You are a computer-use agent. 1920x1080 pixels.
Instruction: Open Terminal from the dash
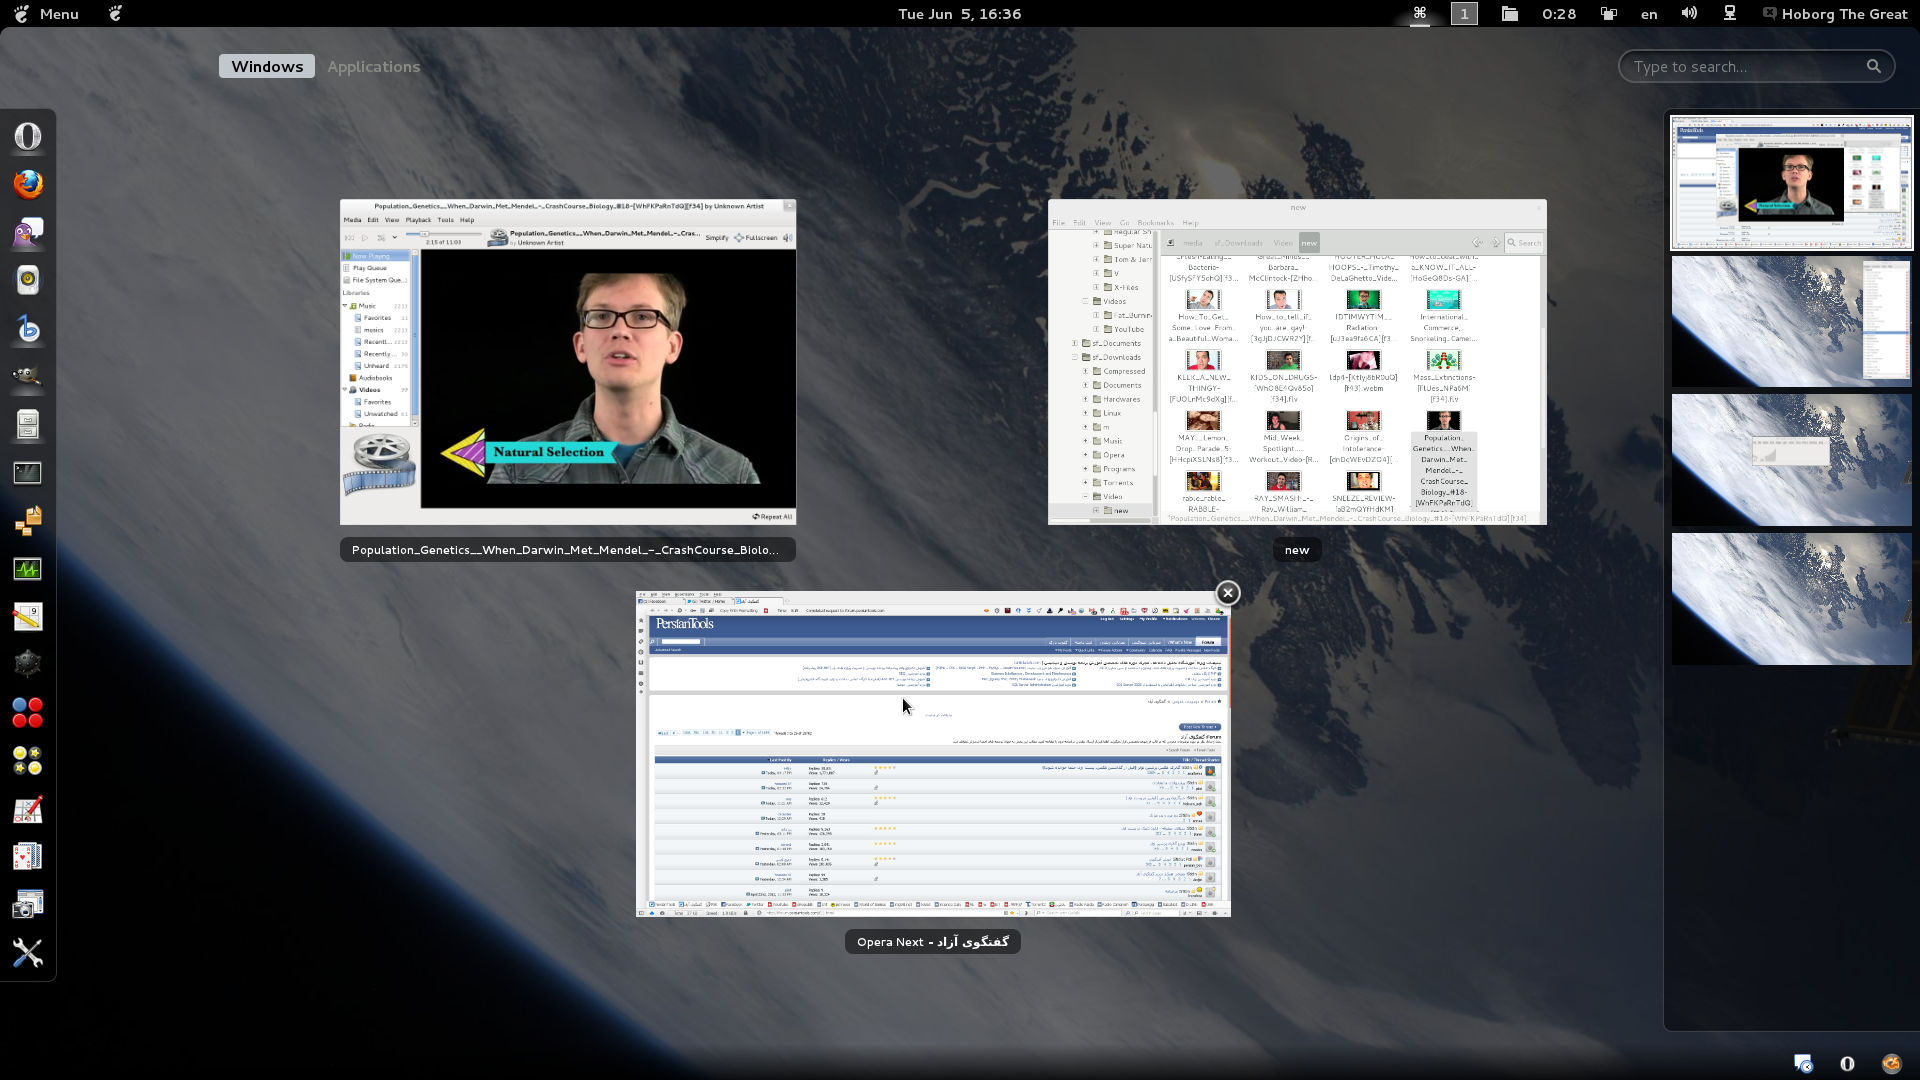28,473
